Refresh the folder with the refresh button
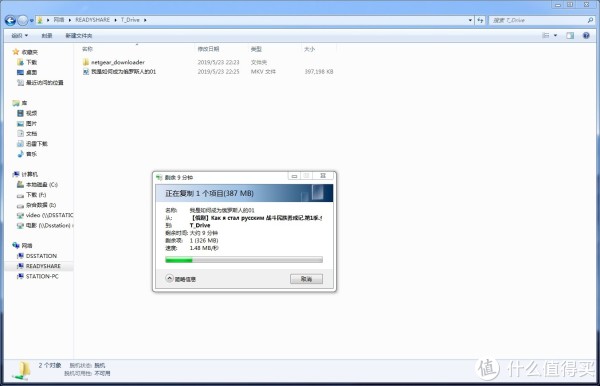600x386 pixels. click(480, 20)
